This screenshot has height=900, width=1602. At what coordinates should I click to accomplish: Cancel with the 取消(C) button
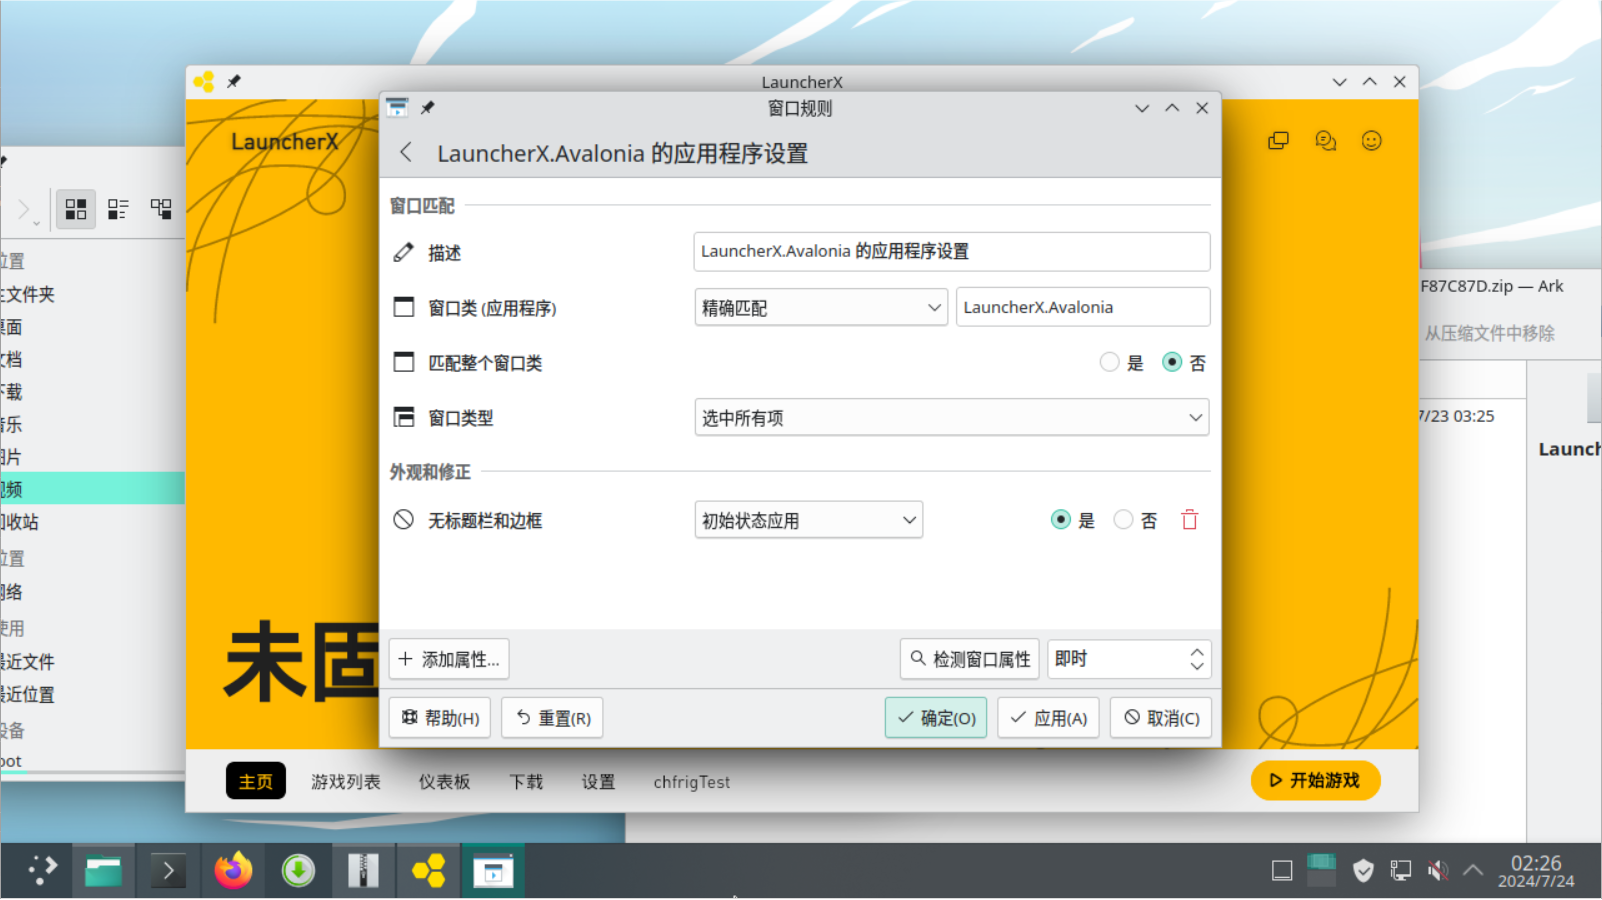click(x=1161, y=717)
